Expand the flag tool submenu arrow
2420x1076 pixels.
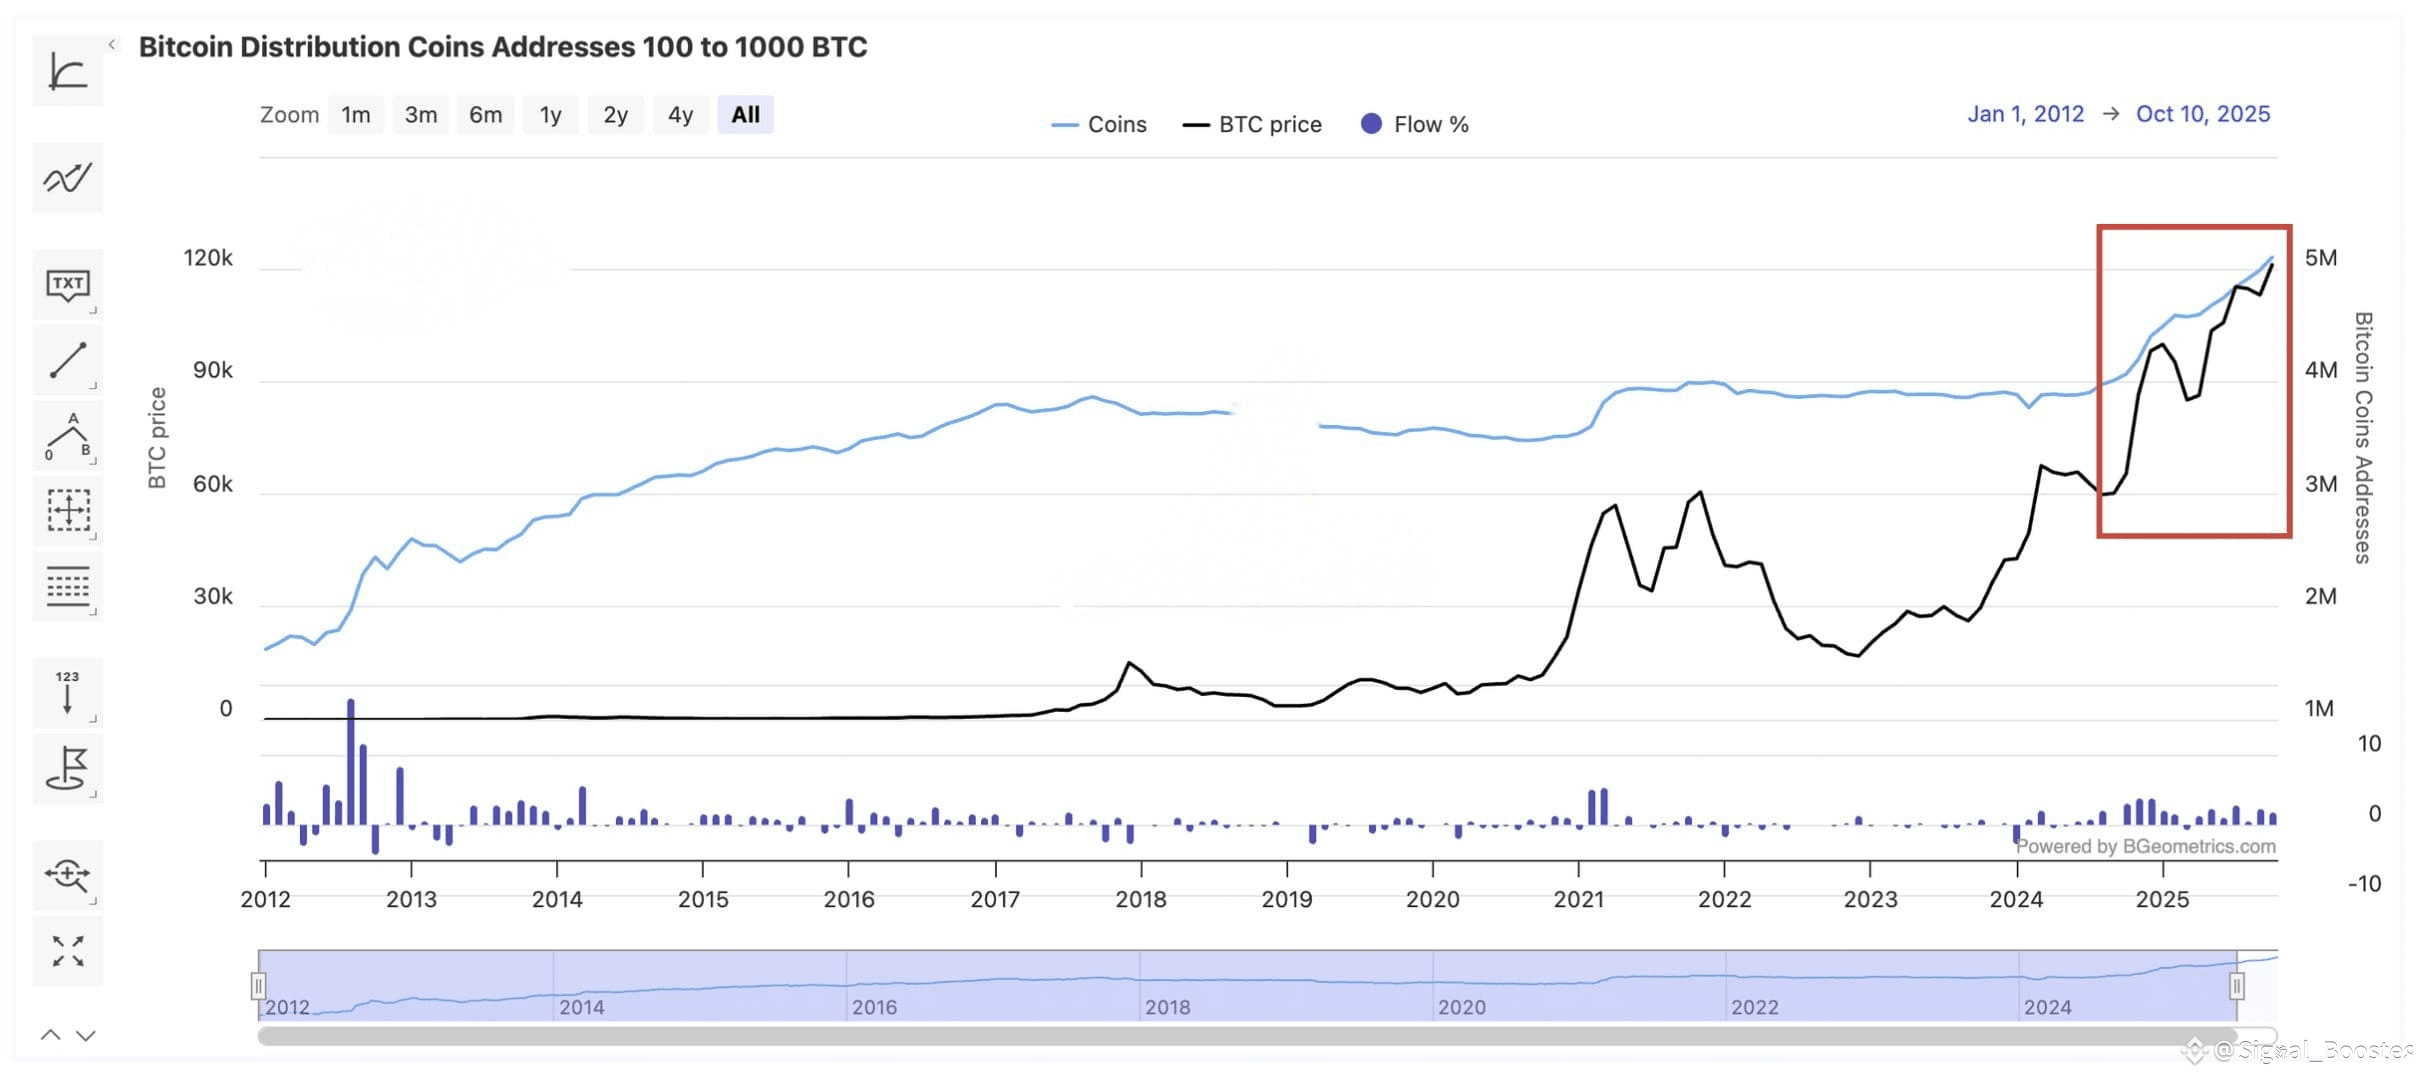tap(93, 794)
